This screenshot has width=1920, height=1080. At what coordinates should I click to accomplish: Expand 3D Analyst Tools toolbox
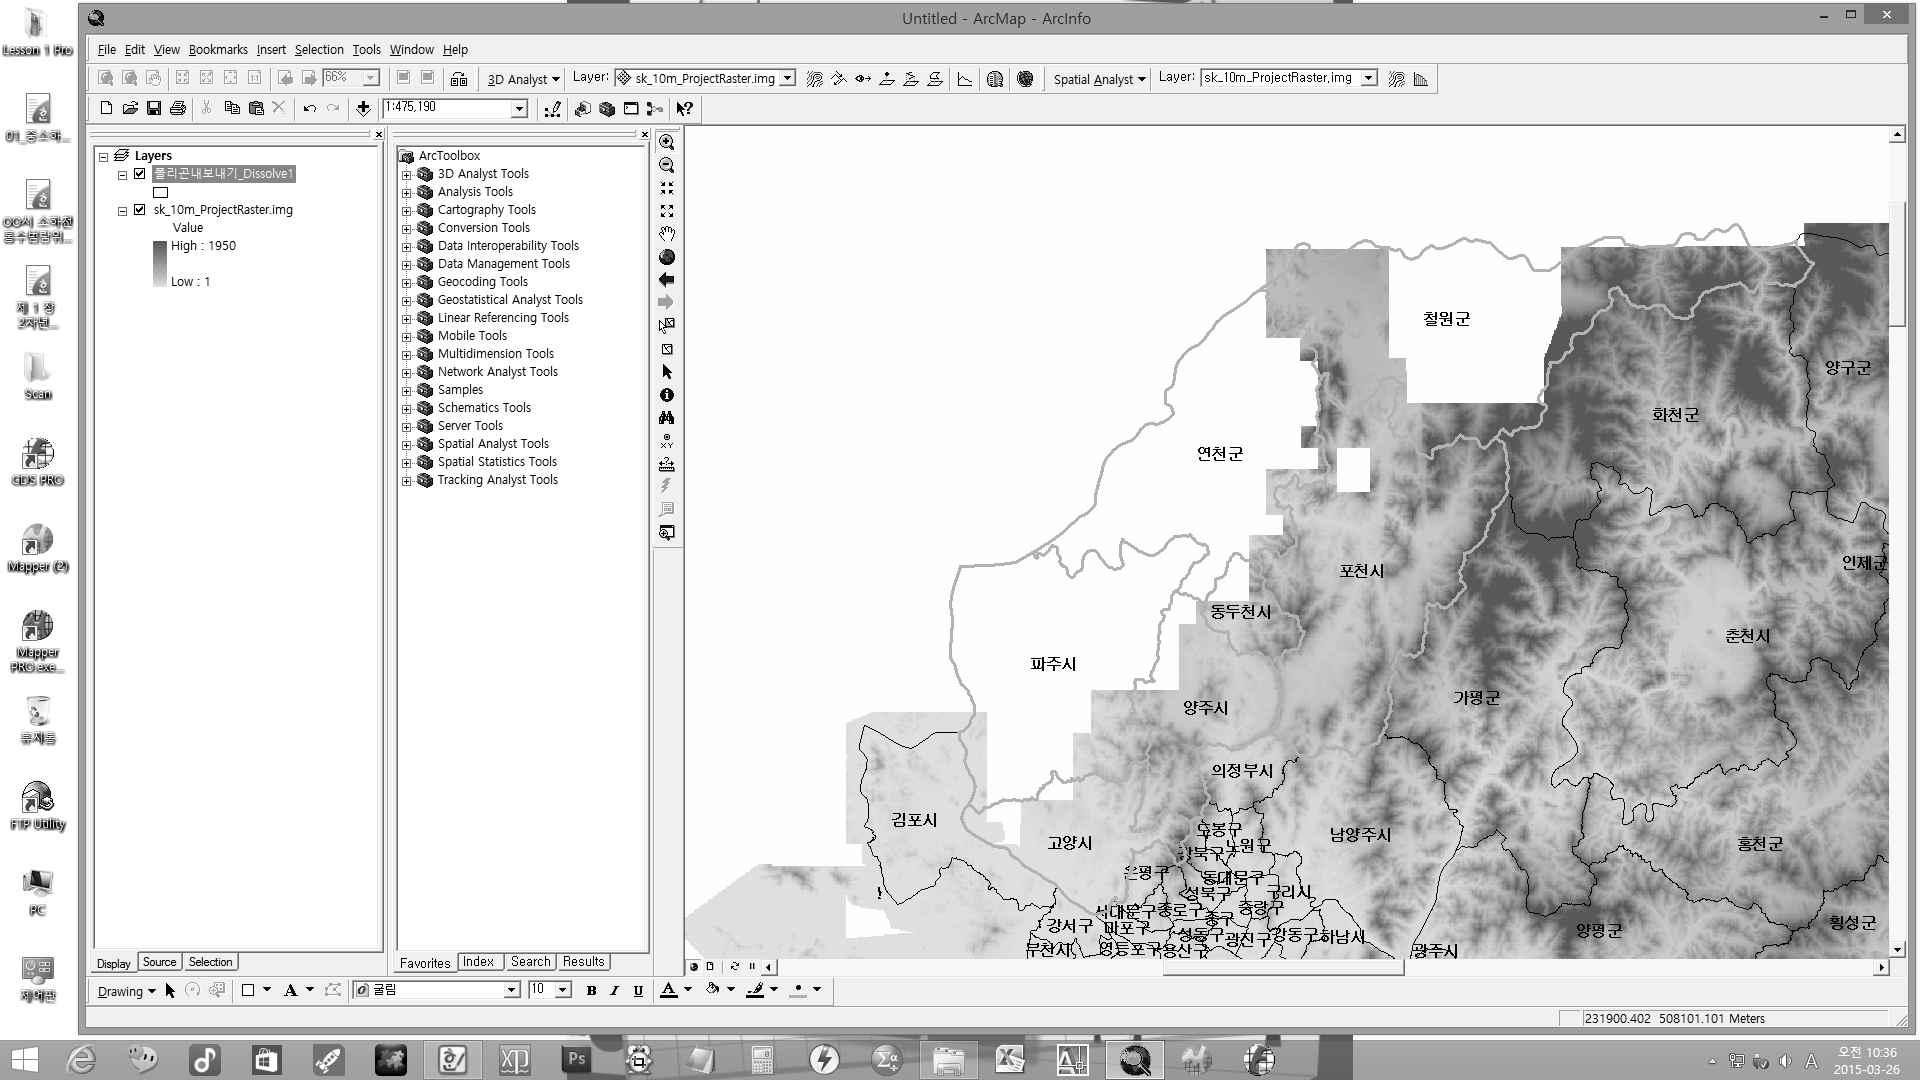(x=407, y=175)
